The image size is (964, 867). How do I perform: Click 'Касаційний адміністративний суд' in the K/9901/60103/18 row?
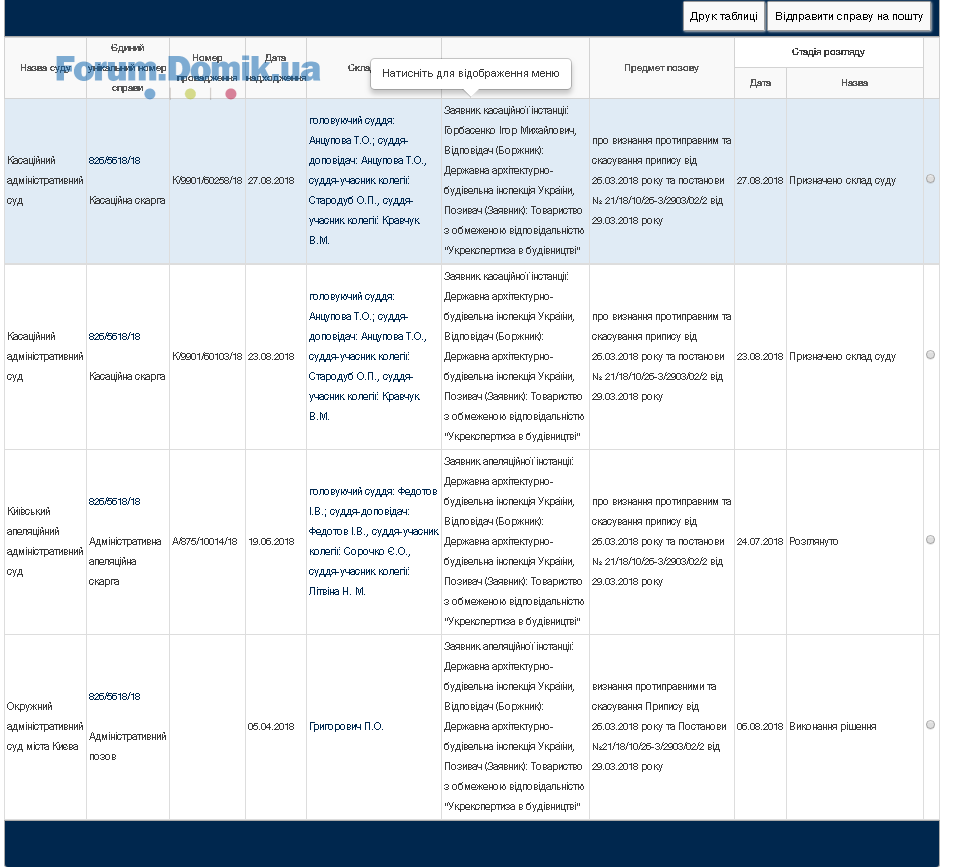point(45,357)
